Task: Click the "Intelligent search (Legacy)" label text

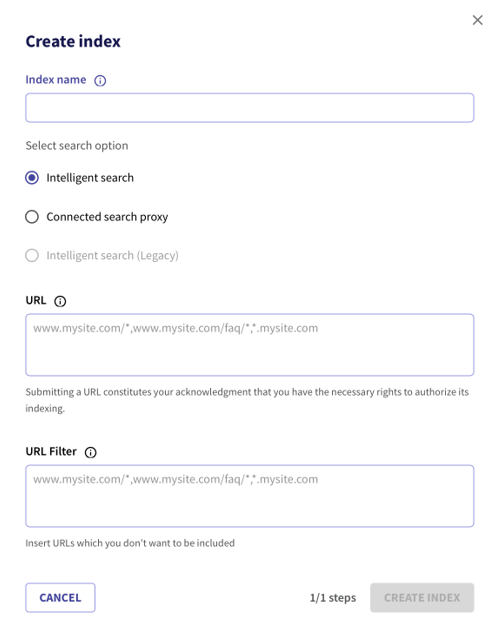Action: pyautogui.click(x=112, y=255)
